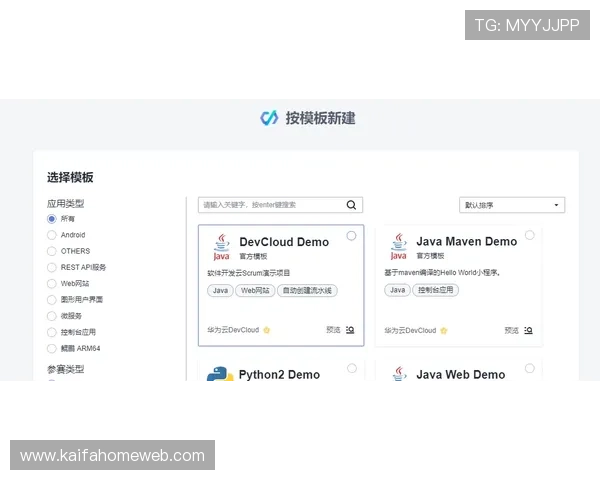Select the 图形用户界面 radio option
The height and width of the screenshot is (480, 600).
click(x=52, y=300)
